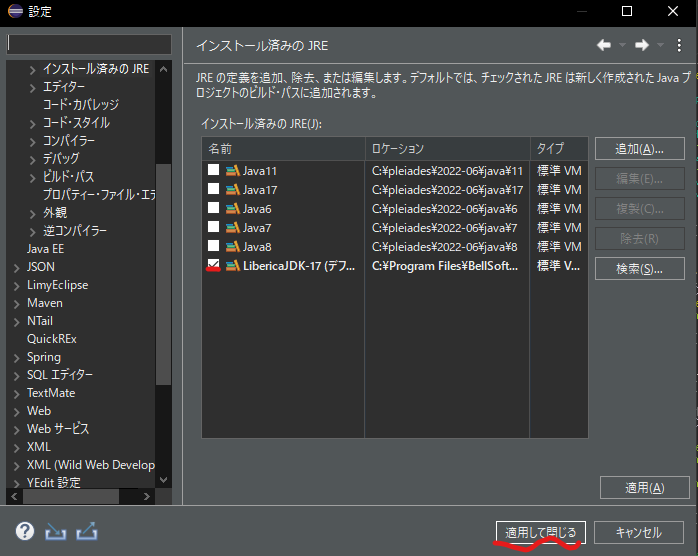
Task: Select XML in the tree
Action: click(39, 446)
